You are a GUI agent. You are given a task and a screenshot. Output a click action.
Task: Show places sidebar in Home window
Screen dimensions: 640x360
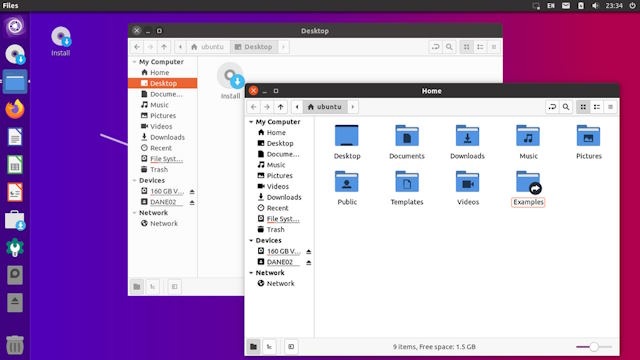point(253,347)
